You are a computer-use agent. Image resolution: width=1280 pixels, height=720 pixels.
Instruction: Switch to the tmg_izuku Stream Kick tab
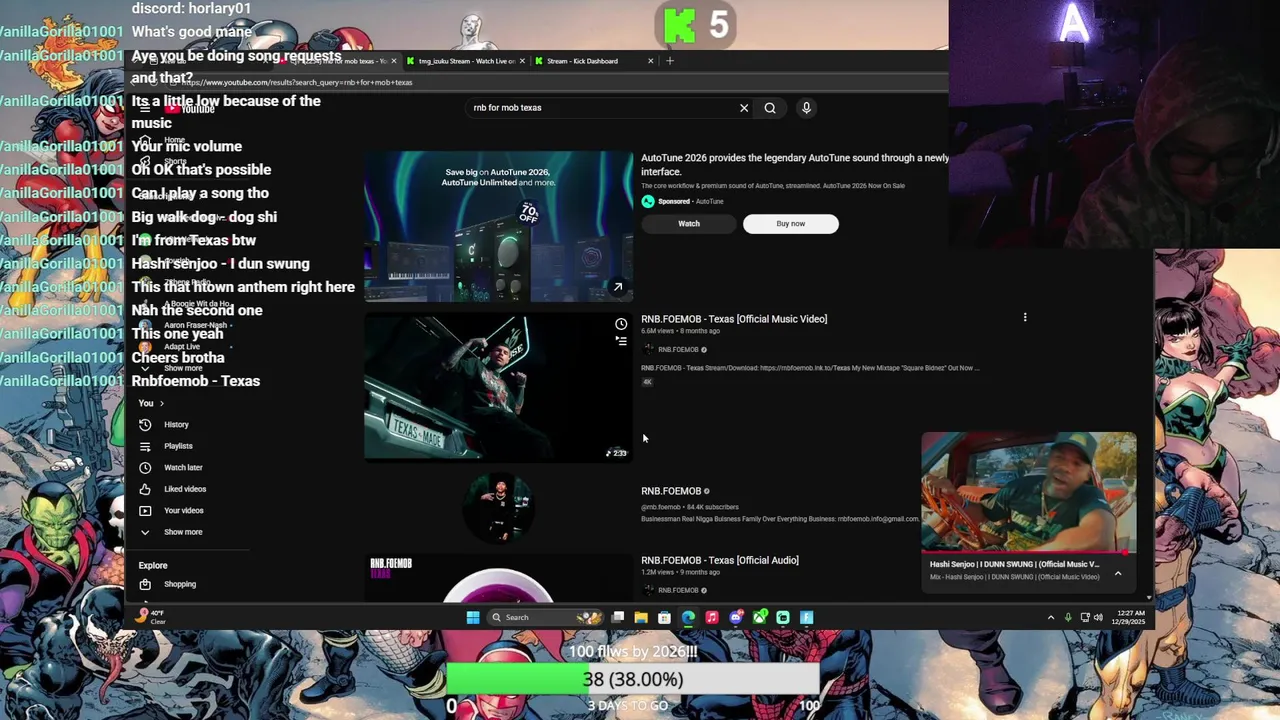(465, 61)
